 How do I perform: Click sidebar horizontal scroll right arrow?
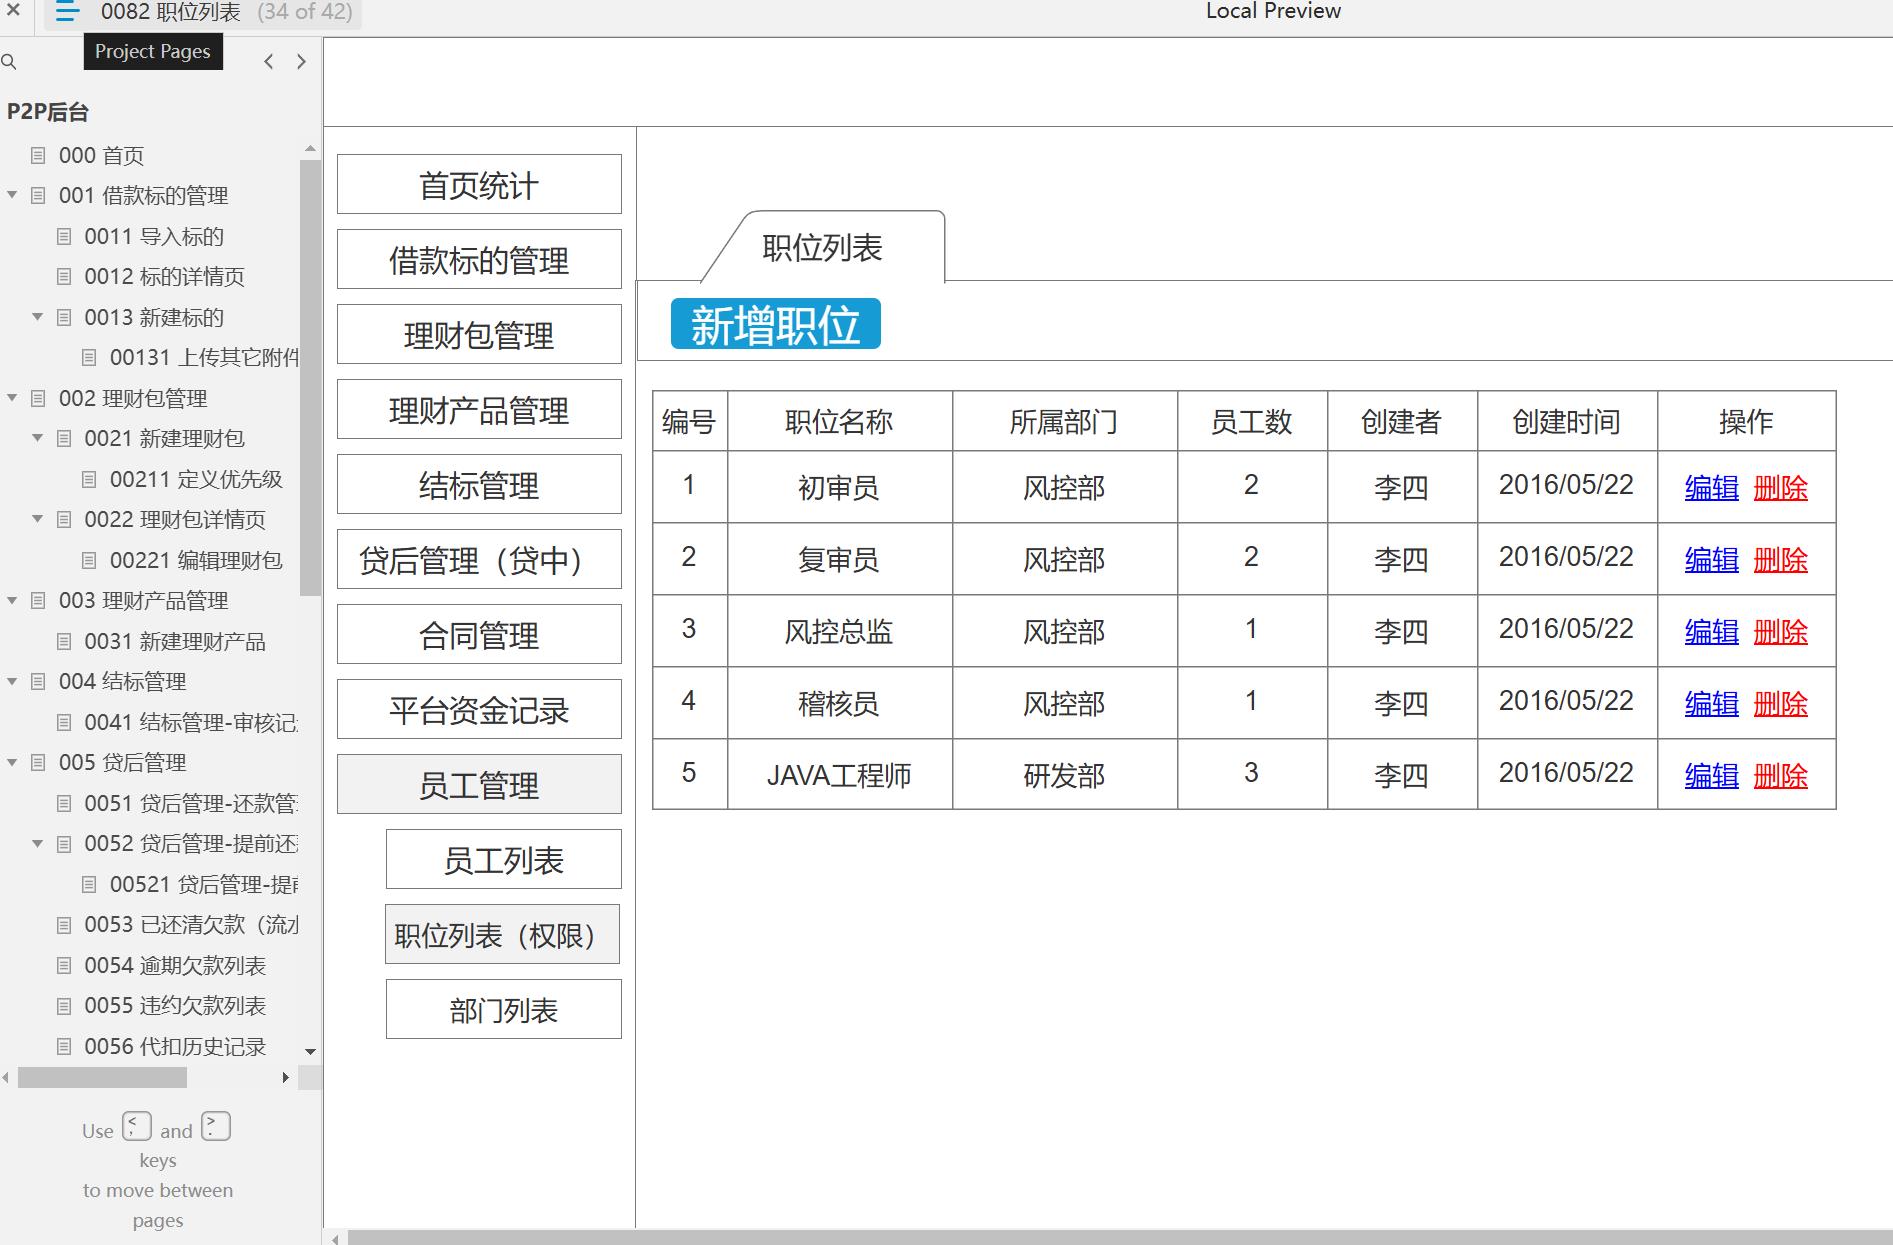pos(286,1078)
